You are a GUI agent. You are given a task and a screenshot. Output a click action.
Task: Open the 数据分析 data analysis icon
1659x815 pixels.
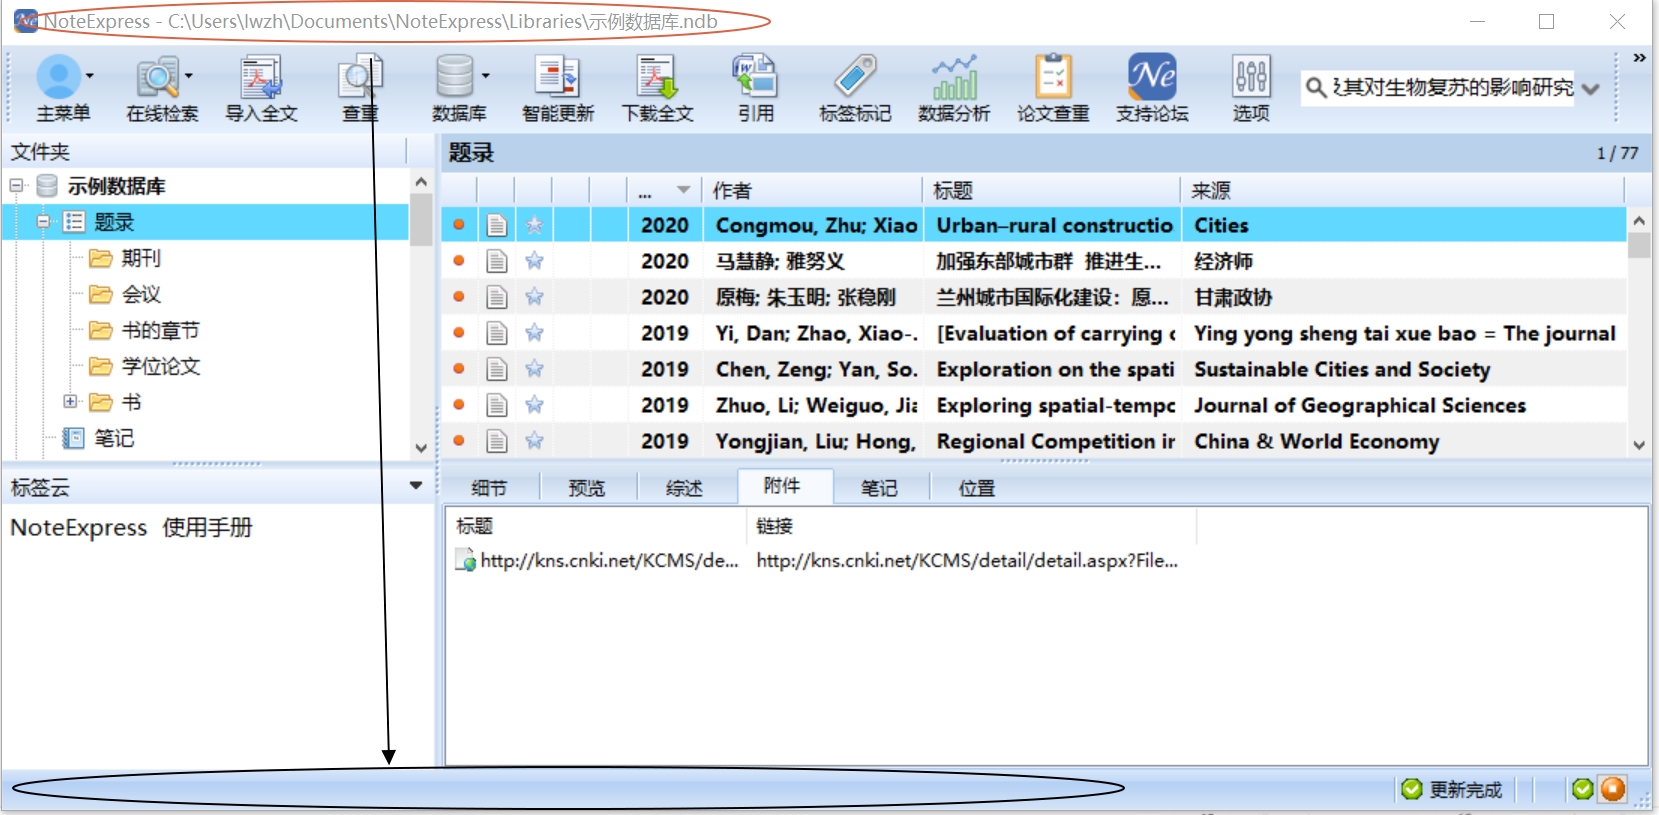point(954,76)
